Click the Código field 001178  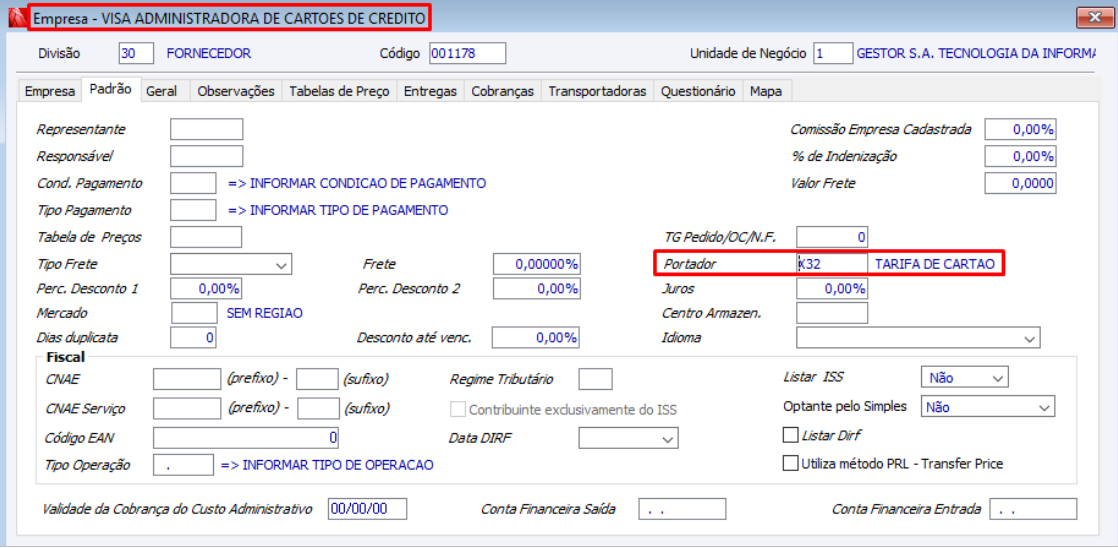tap(468, 53)
